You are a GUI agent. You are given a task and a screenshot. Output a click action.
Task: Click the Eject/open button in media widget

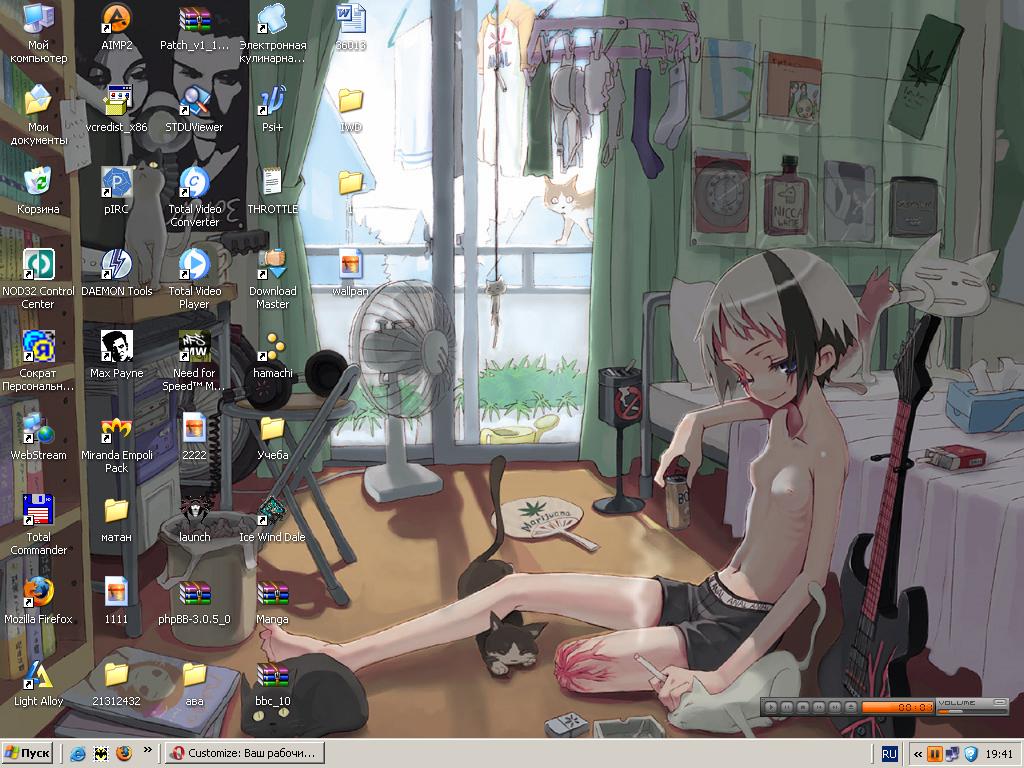(851, 707)
